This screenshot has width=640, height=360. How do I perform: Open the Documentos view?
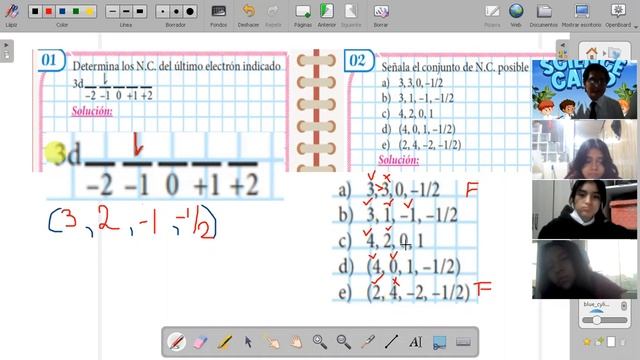[x=543, y=15]
